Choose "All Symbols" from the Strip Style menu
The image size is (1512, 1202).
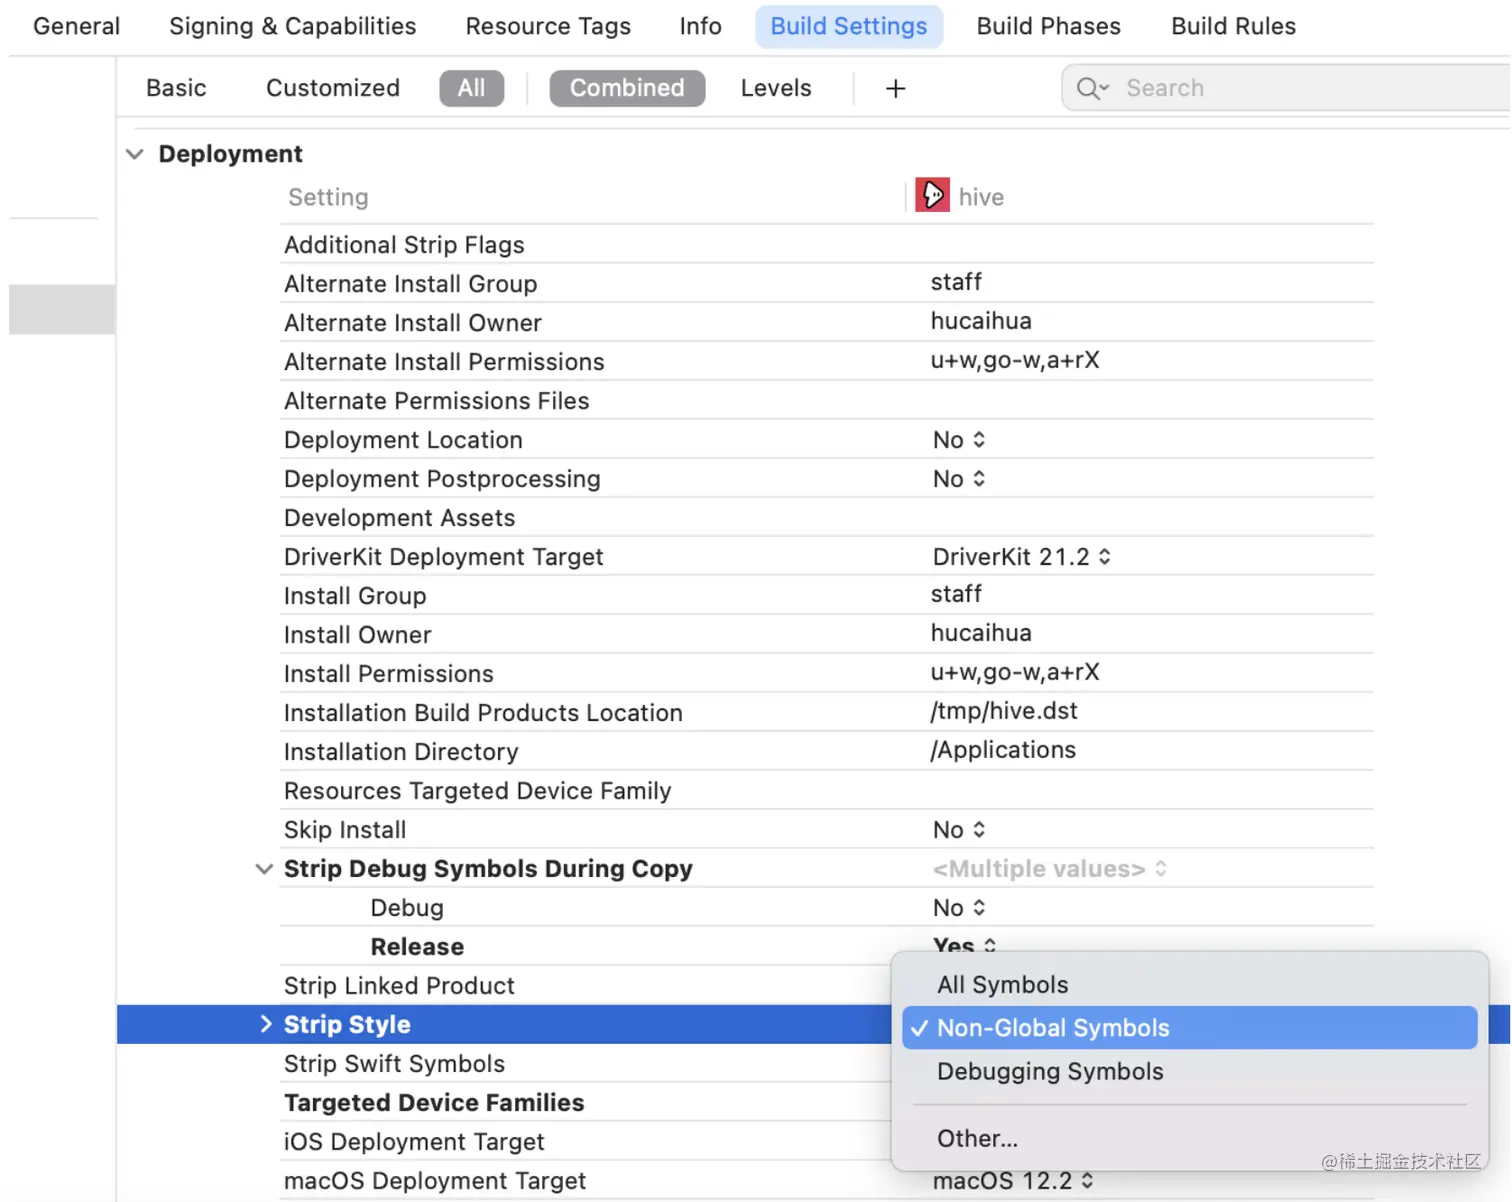point(1001,984)
